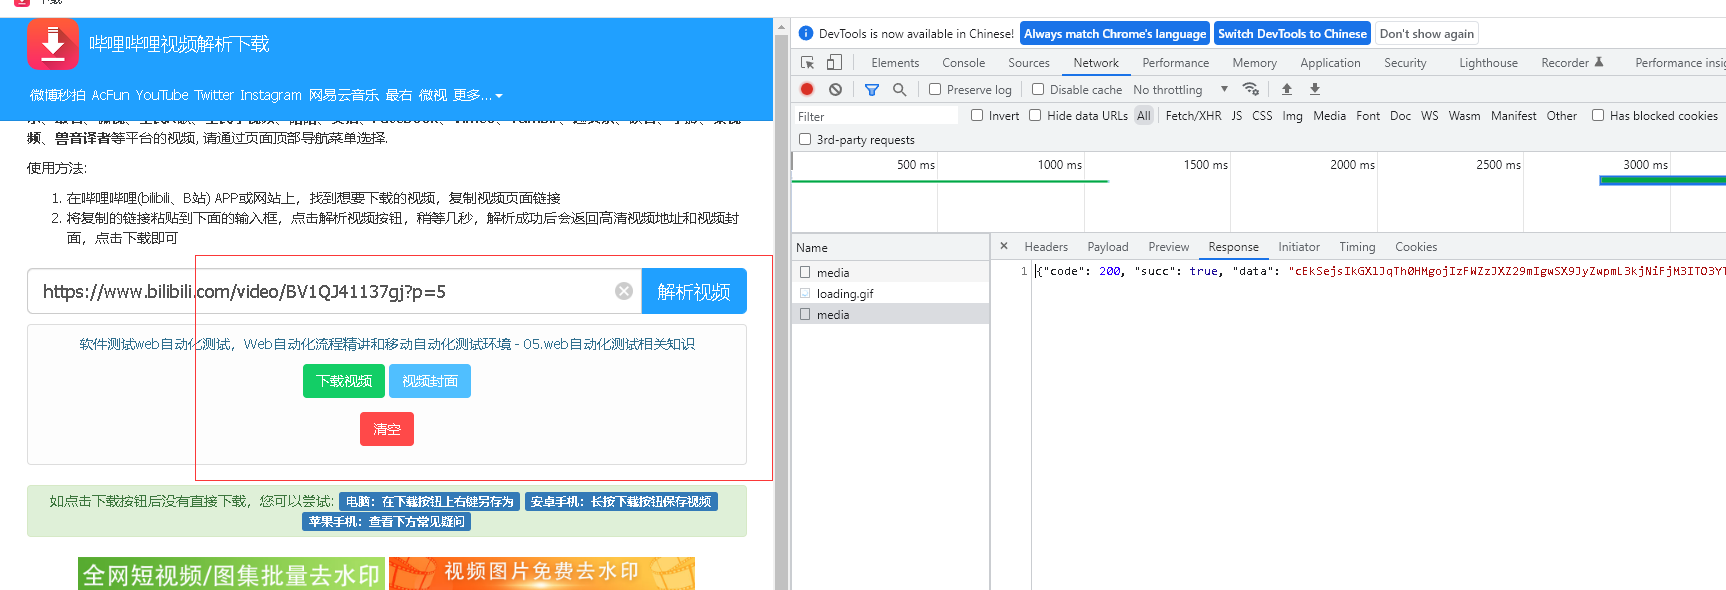Open the network search magnifier icon
This screenshot has height=590, width=1726.
900,89
